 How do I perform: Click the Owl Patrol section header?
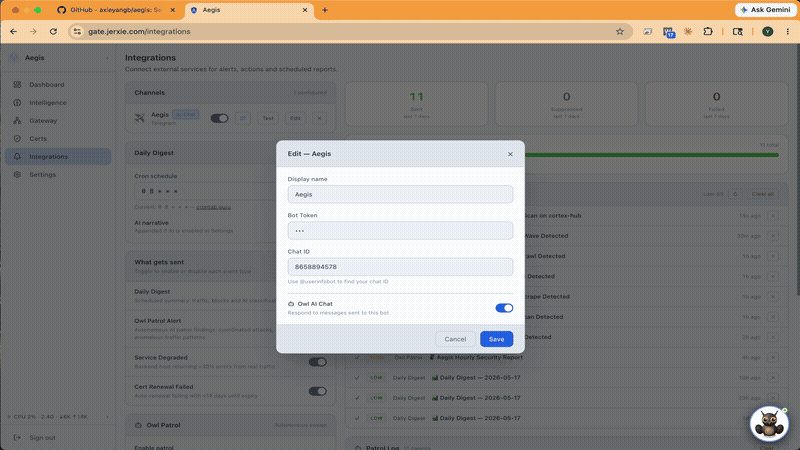tap(231, 425)
